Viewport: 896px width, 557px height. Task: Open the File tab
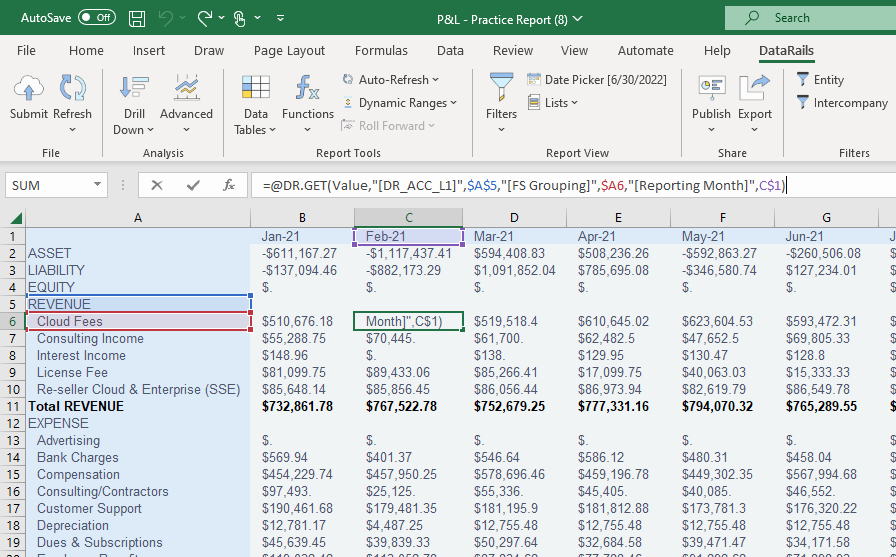click(26, 50)
